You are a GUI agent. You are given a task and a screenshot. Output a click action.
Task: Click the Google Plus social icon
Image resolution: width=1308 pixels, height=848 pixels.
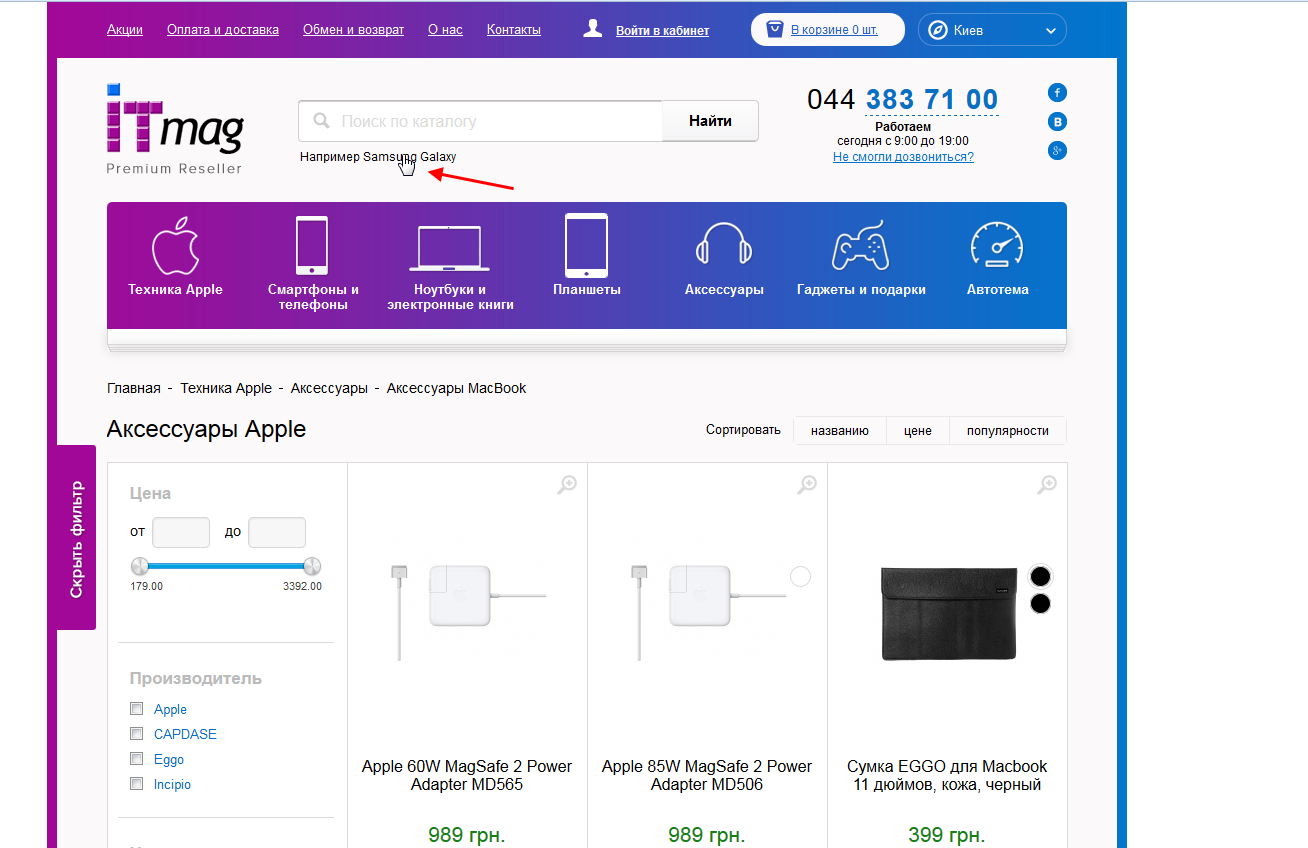point(1057,151)
